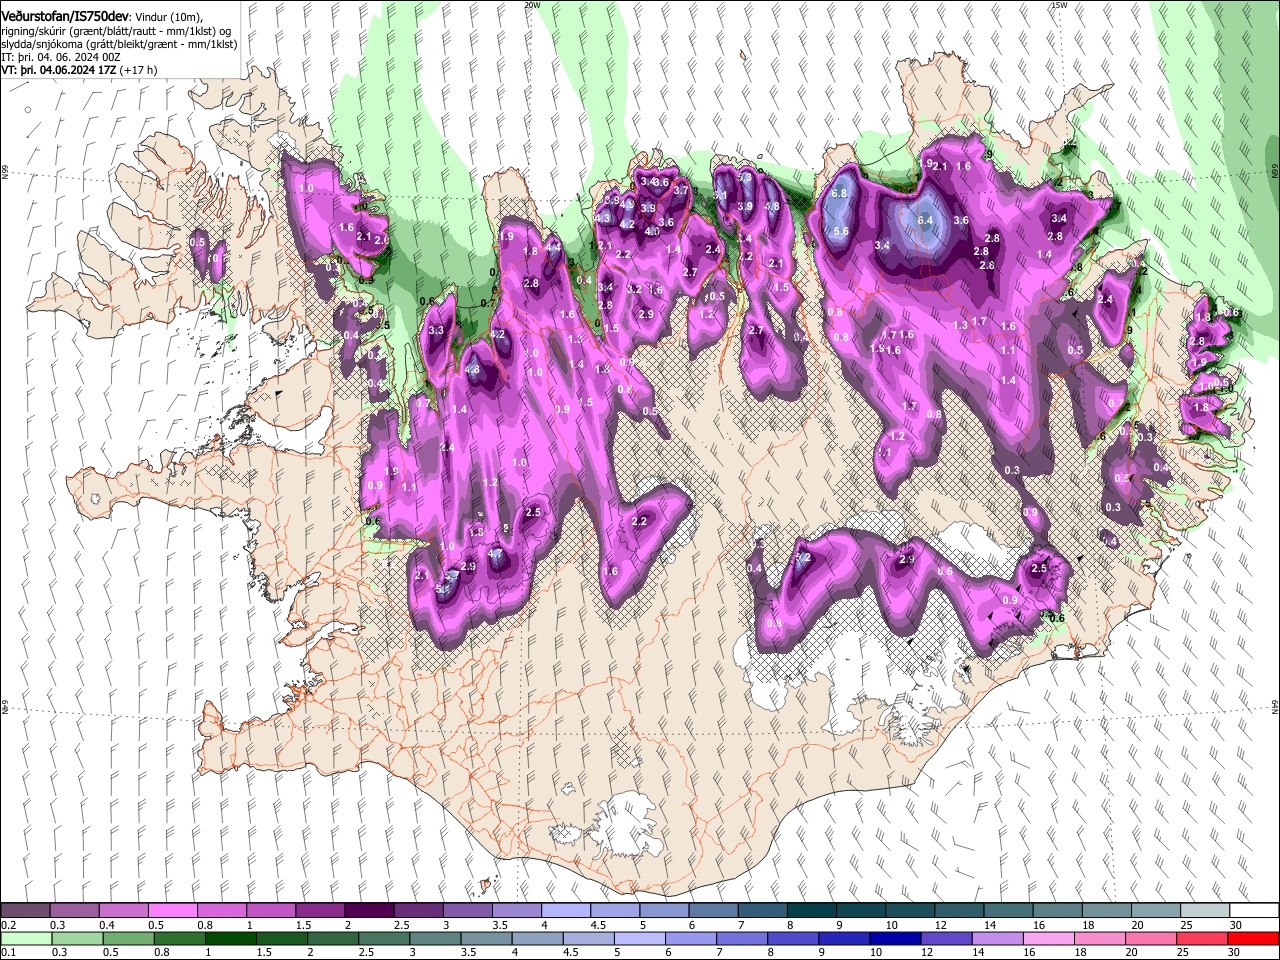The image size is (1280, 960).
Task: Click the light blue 4 swatch in the upper legend
Action: (x=566, y=911)
